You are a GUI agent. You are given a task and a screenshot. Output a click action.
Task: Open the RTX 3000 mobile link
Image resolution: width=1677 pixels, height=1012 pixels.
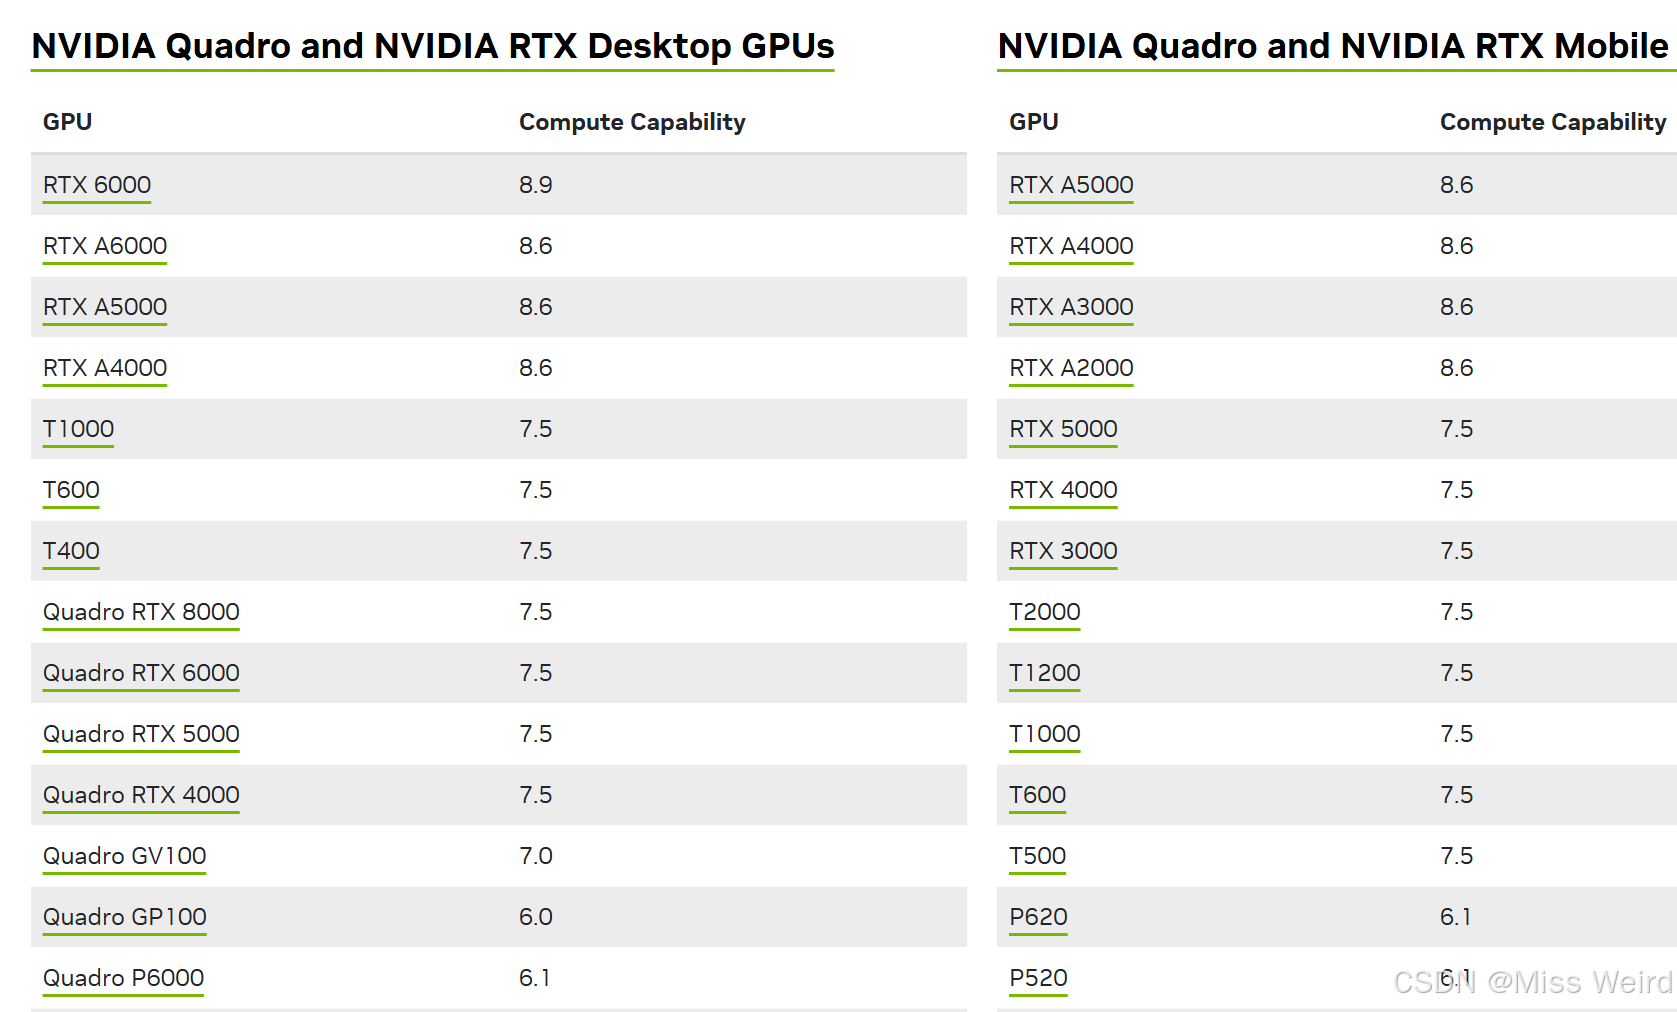[1063, 551]
